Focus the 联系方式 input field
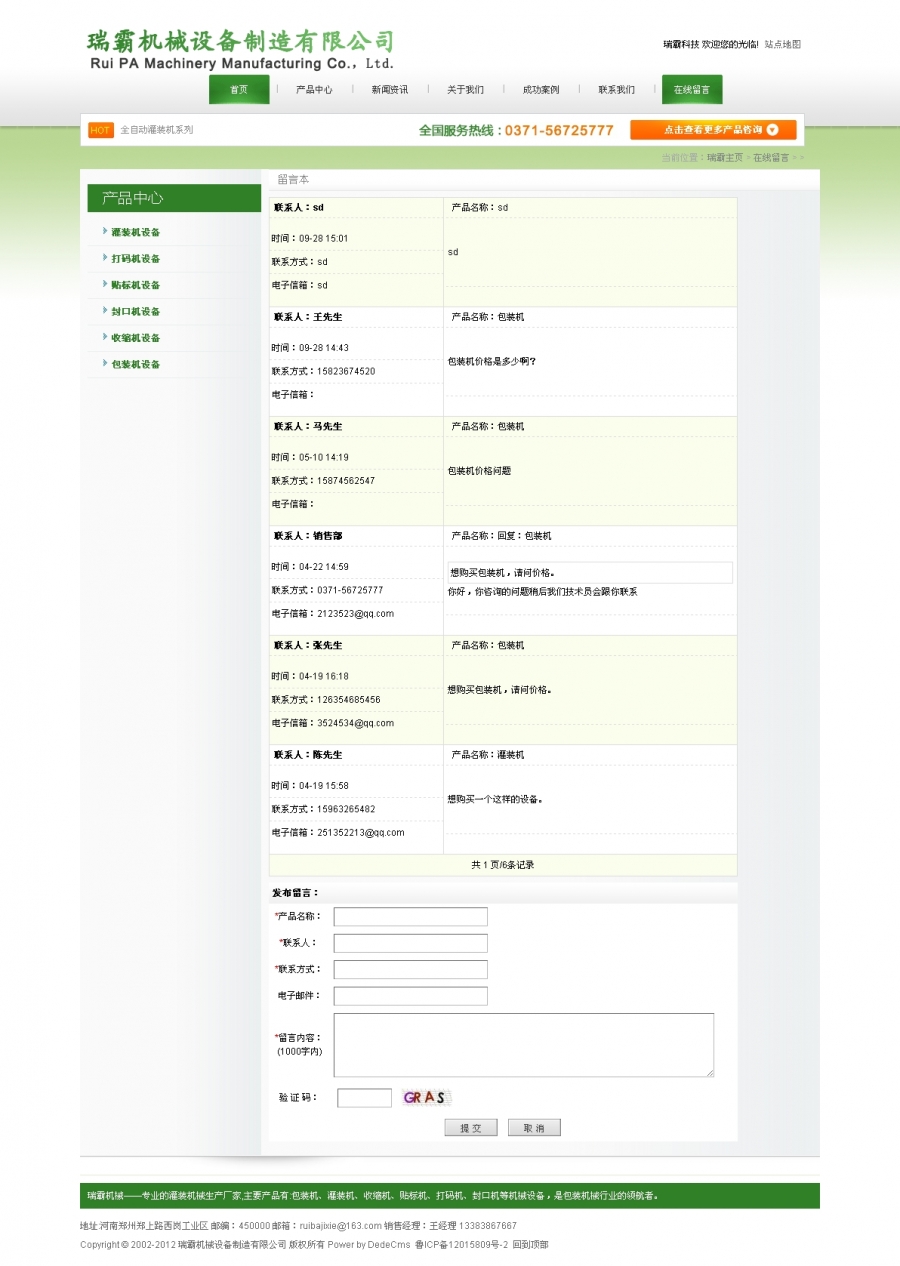This screenshot has width=900, height=1266. click(x=410, y=969)
